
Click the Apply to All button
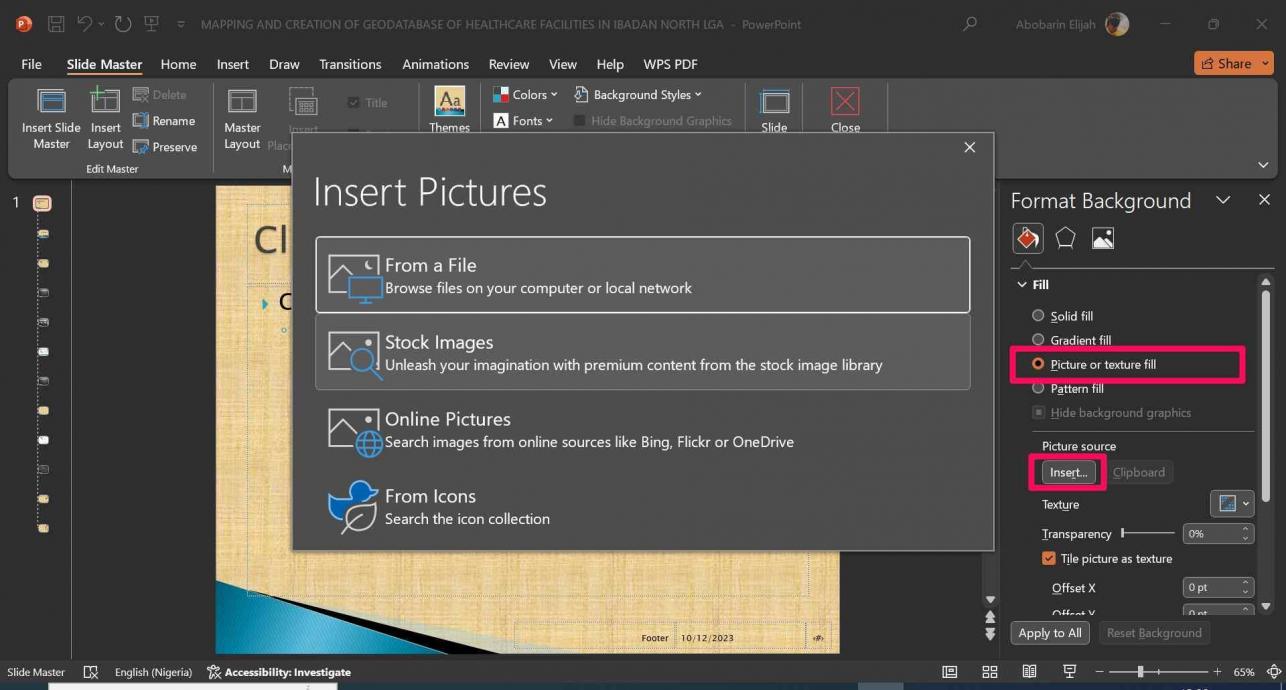tap(1049, 633)
